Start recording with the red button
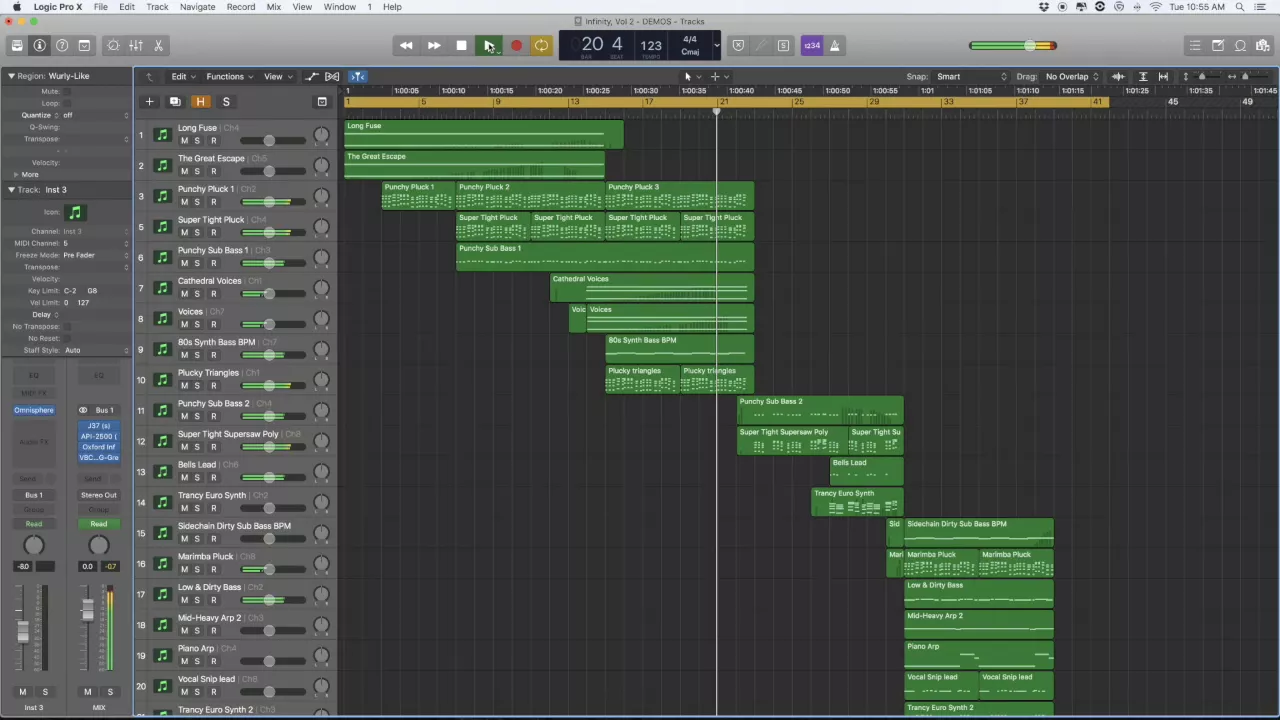The height and width of the screenshot is (720, 1280). 515,45
